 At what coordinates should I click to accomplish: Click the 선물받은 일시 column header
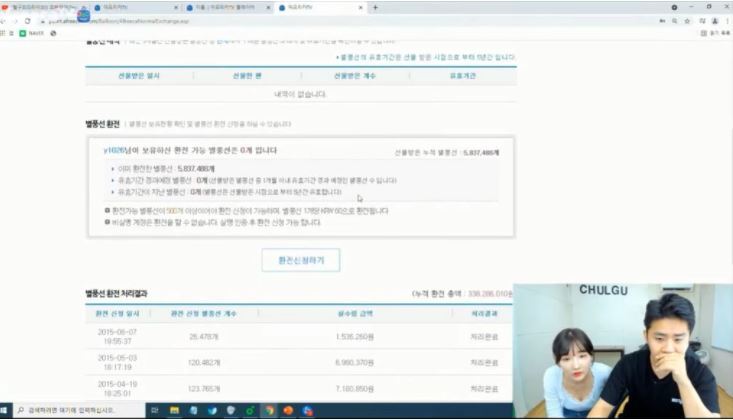139,74
